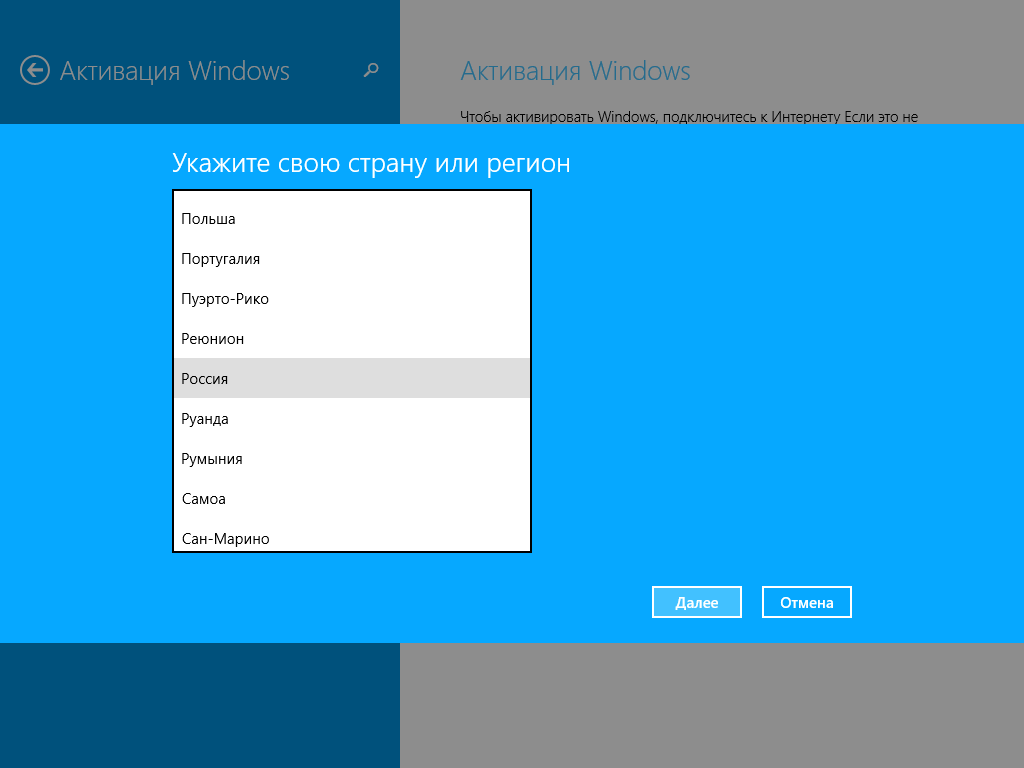Pick Румыния in the country list

[352, 458]
